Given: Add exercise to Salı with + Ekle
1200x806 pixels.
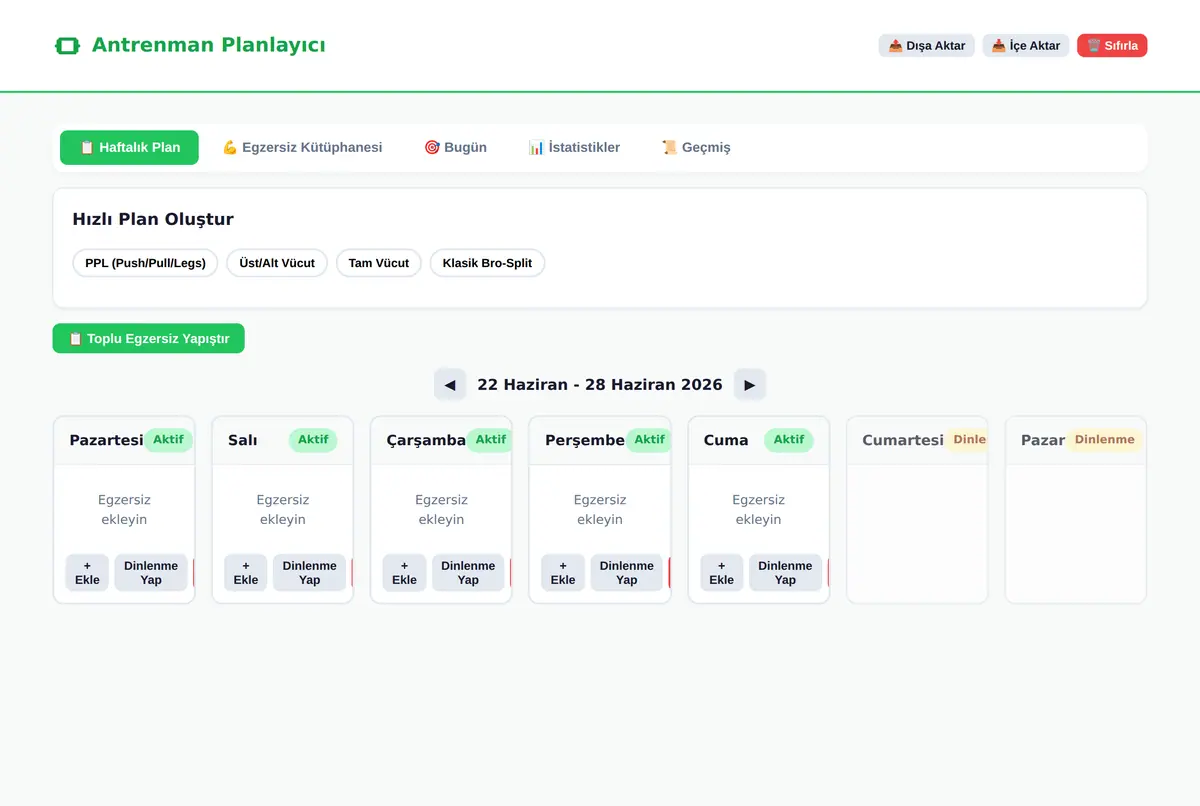Looking at the screenshot, I should coord(246,573).
